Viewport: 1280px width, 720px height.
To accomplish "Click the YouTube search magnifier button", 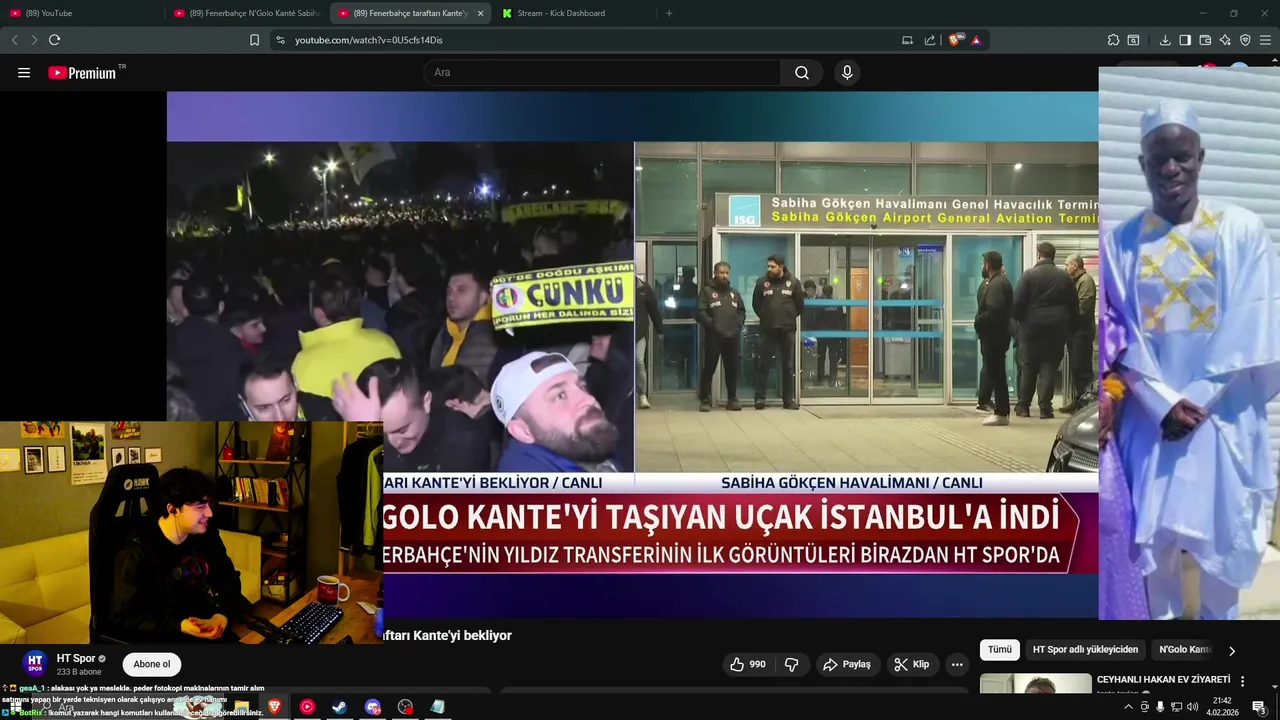I will pyautogui.click(x=802, y=73).
